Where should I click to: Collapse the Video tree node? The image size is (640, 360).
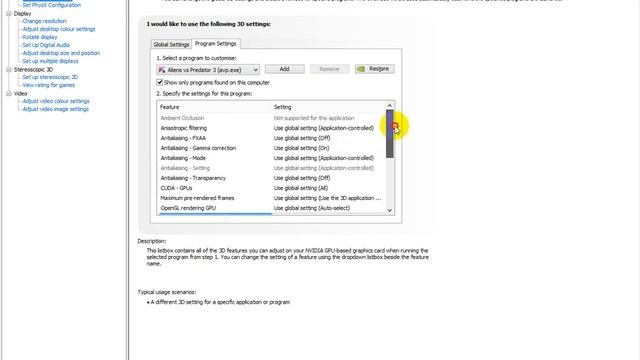pos(9,93)
